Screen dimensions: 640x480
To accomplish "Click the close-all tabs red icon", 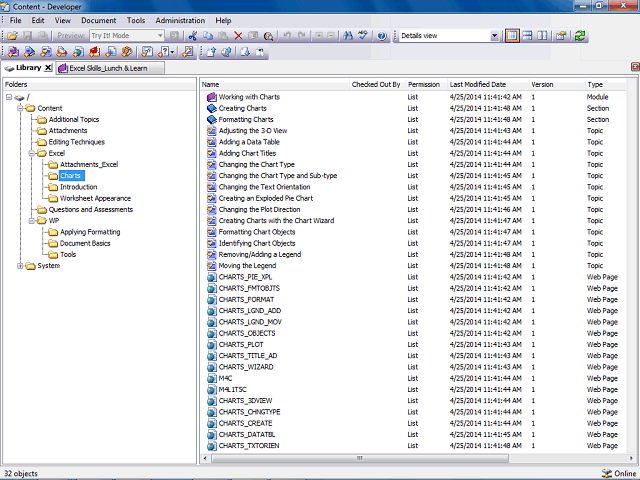I will coord(635,67).
